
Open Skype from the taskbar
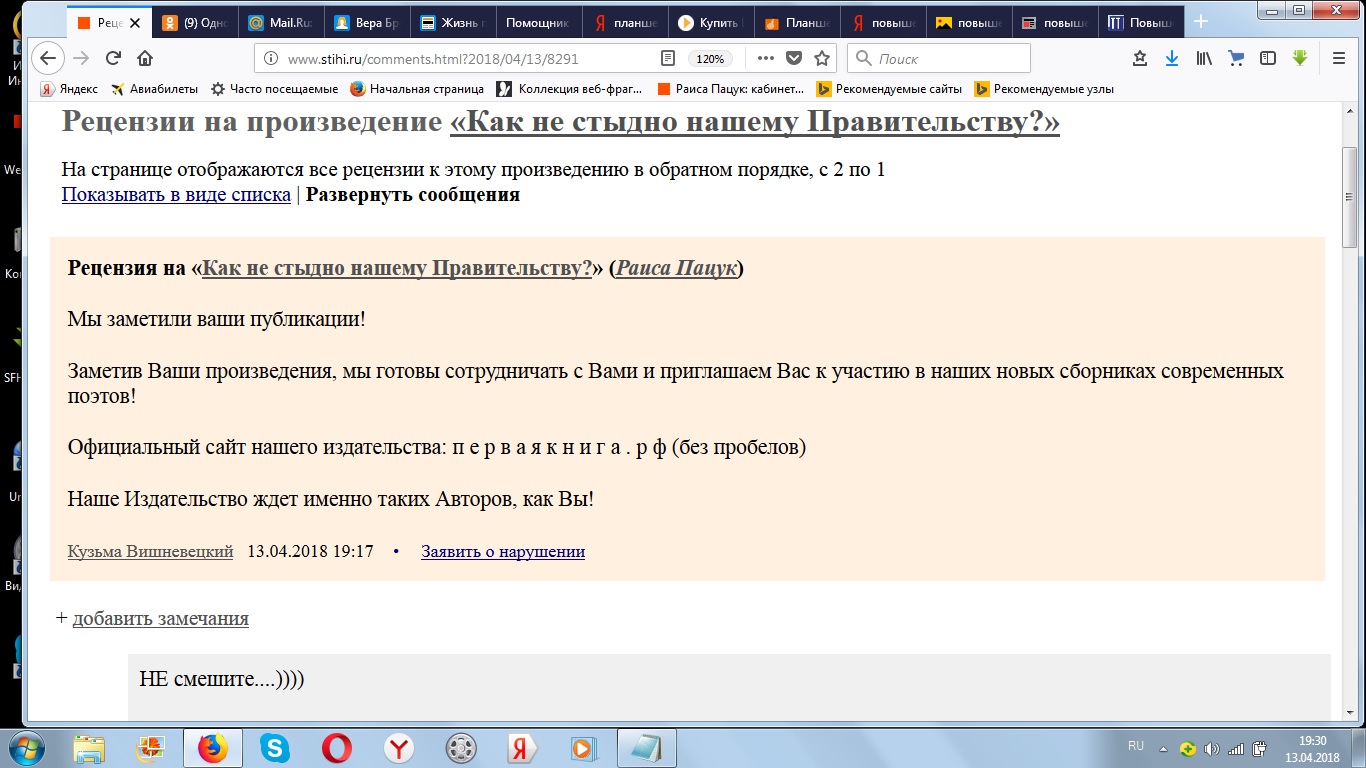coord(275,748)
